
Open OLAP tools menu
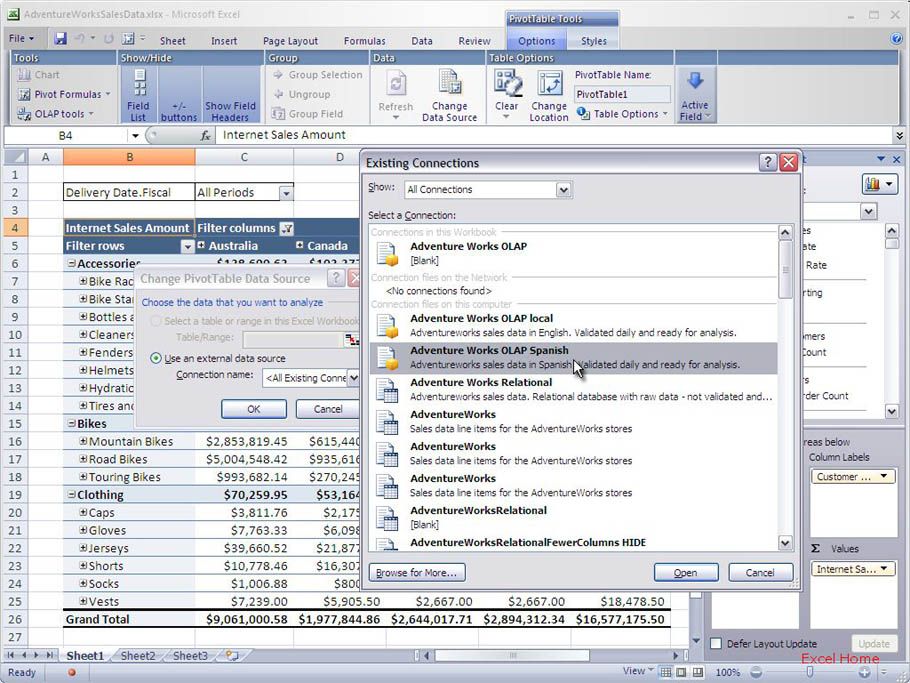pyautogui.click(x=55, y=114)
